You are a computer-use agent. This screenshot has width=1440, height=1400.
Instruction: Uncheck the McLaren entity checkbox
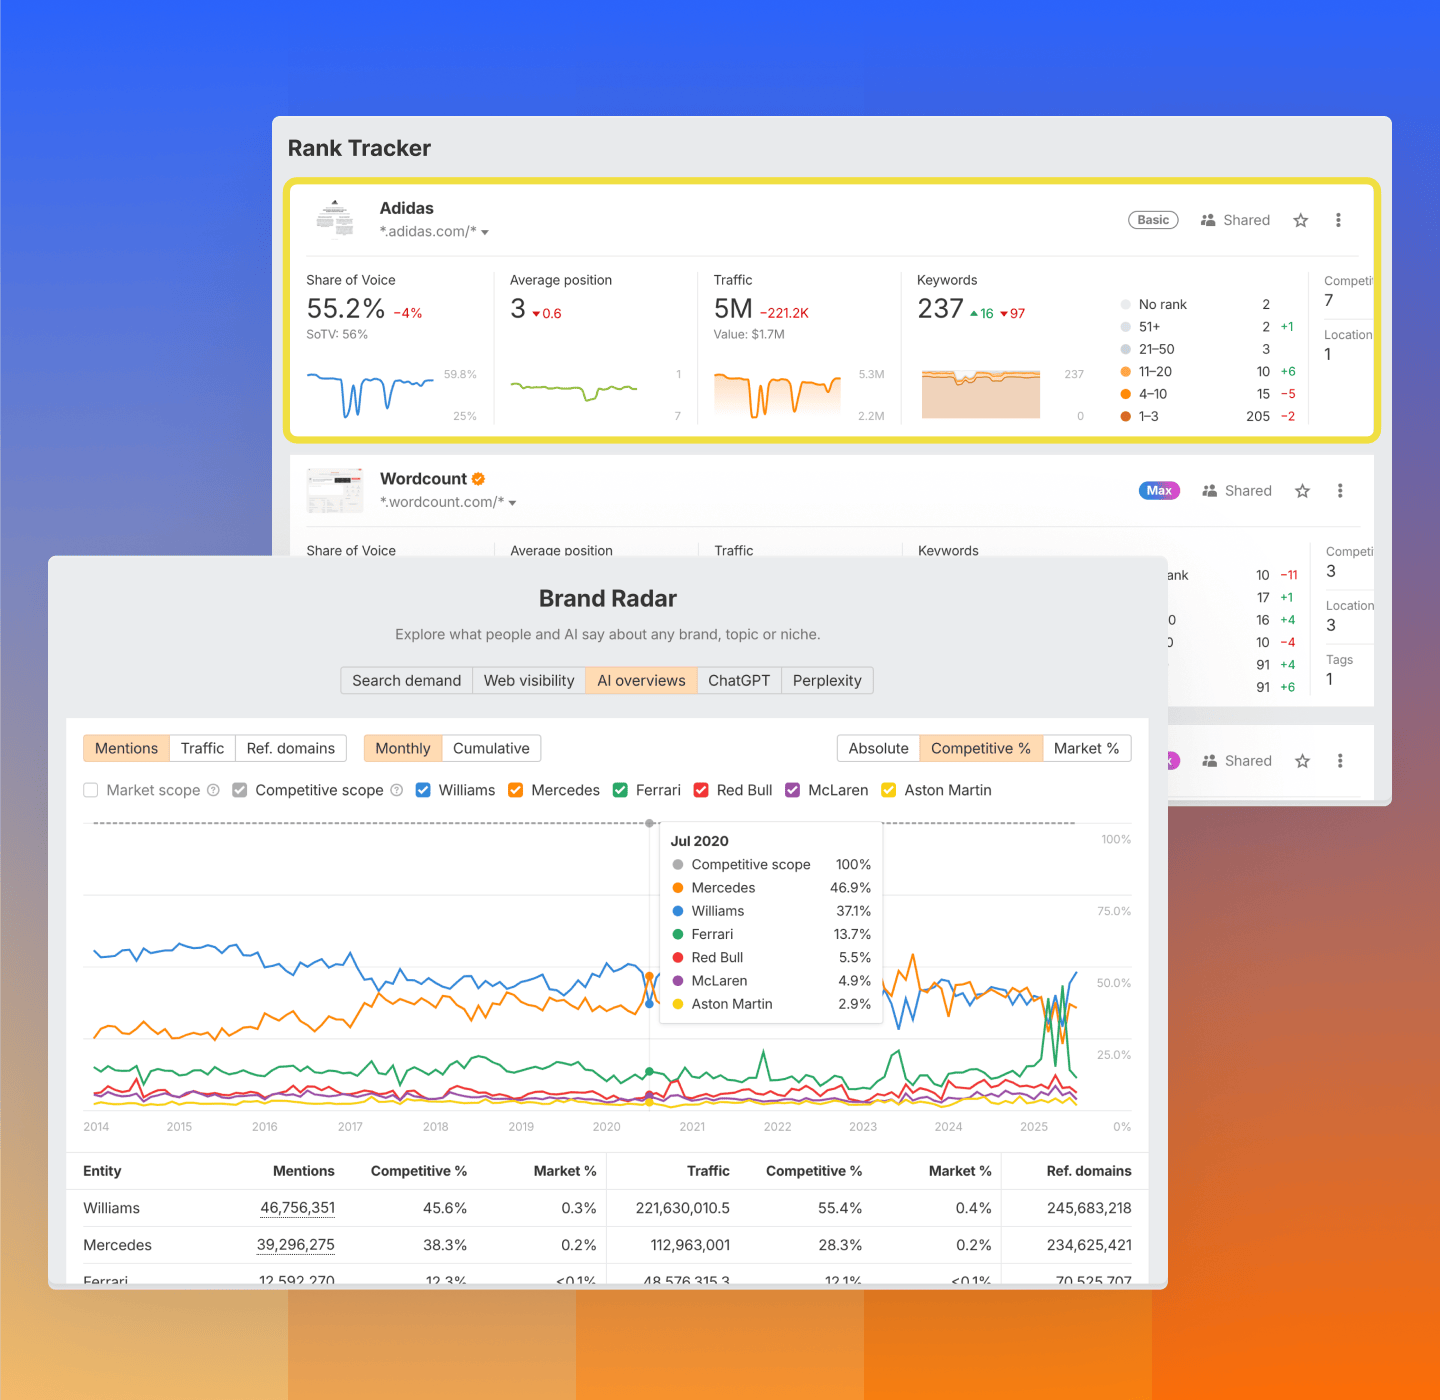pyautogui.click(x=792, y=790)
